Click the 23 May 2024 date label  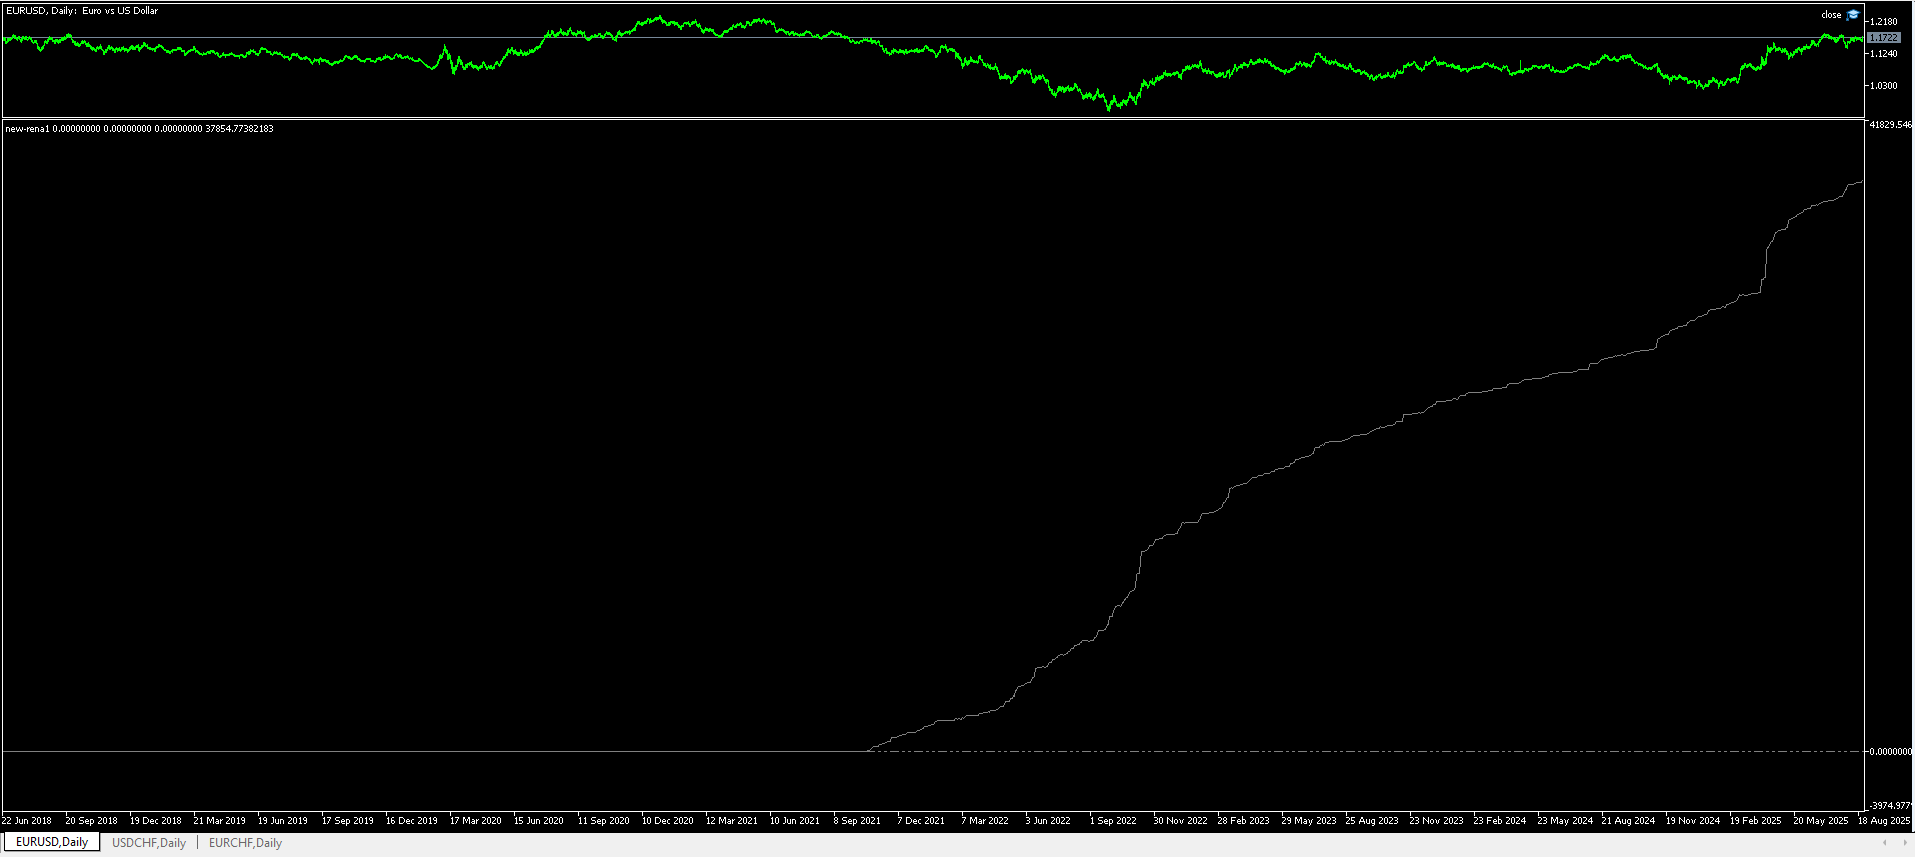(x=1565, y=821)
